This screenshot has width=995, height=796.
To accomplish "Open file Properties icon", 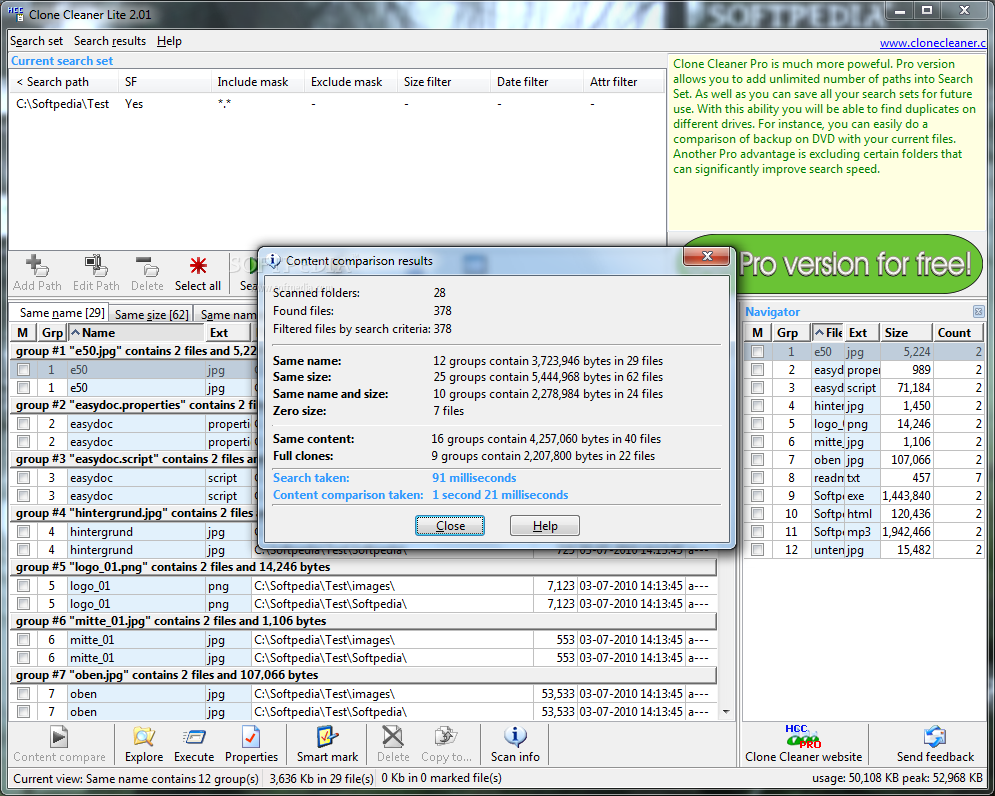I will pos(251,737).
